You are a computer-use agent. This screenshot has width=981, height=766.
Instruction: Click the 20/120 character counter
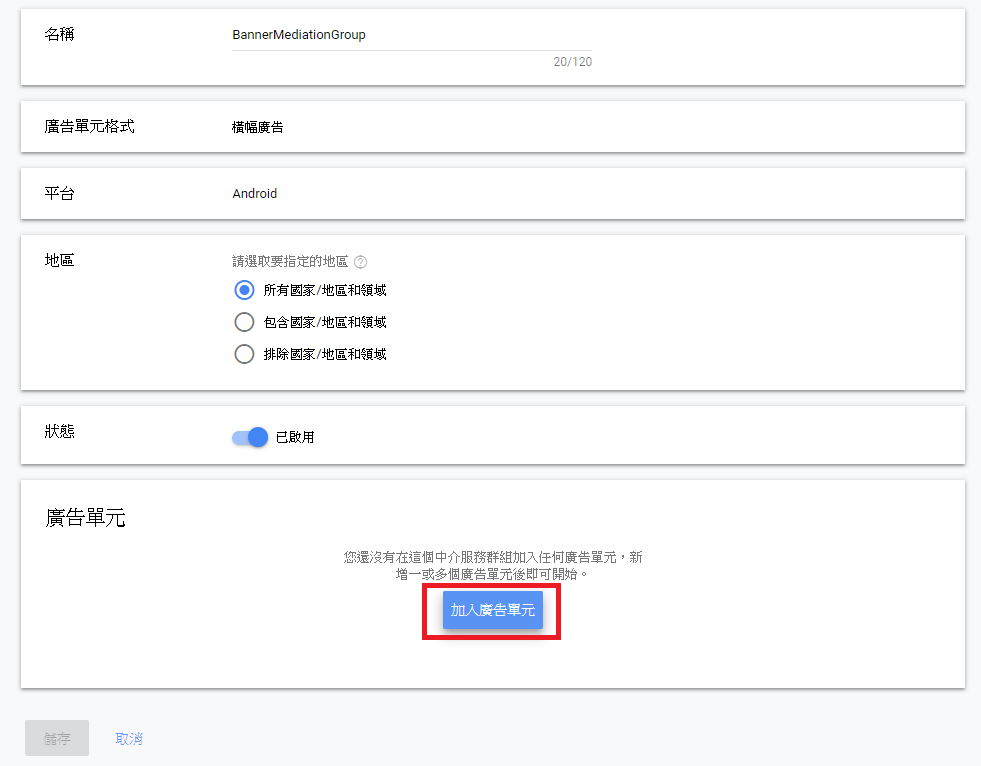572,61
